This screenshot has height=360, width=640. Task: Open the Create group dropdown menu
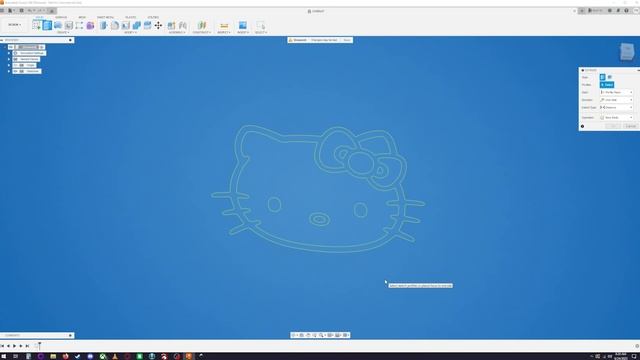pos(62,32)
